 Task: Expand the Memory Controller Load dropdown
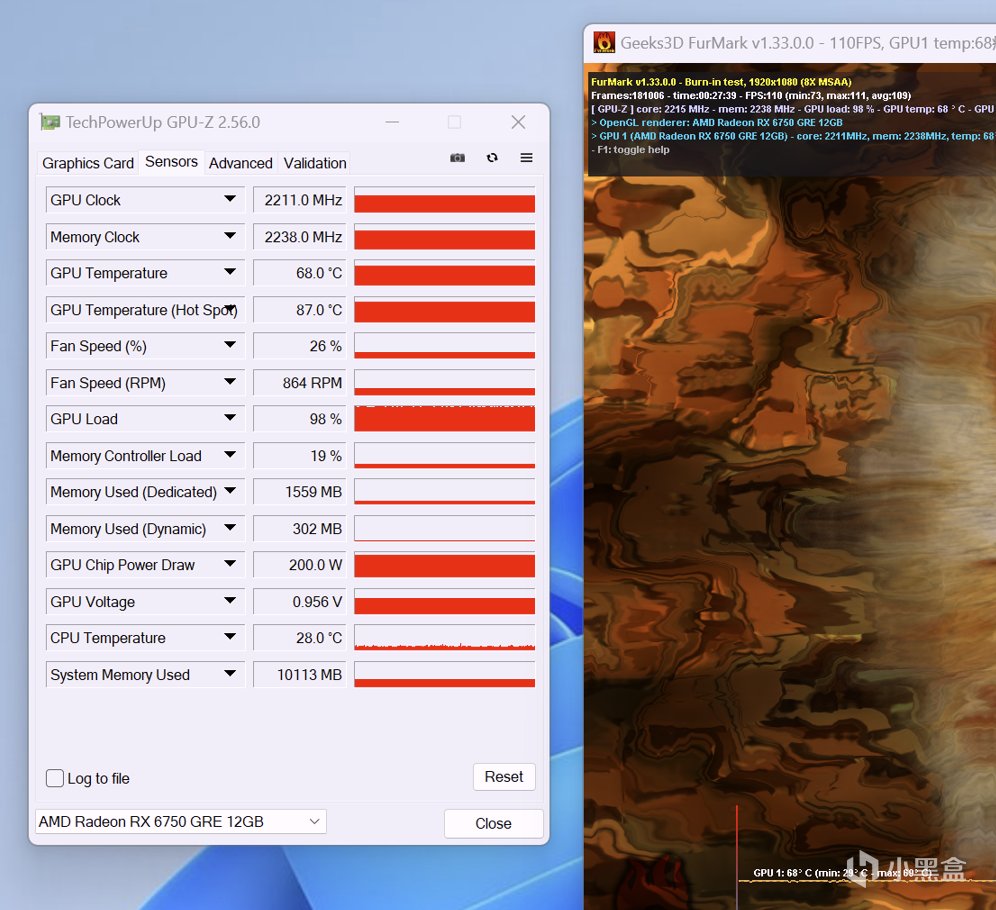(230, 455)
